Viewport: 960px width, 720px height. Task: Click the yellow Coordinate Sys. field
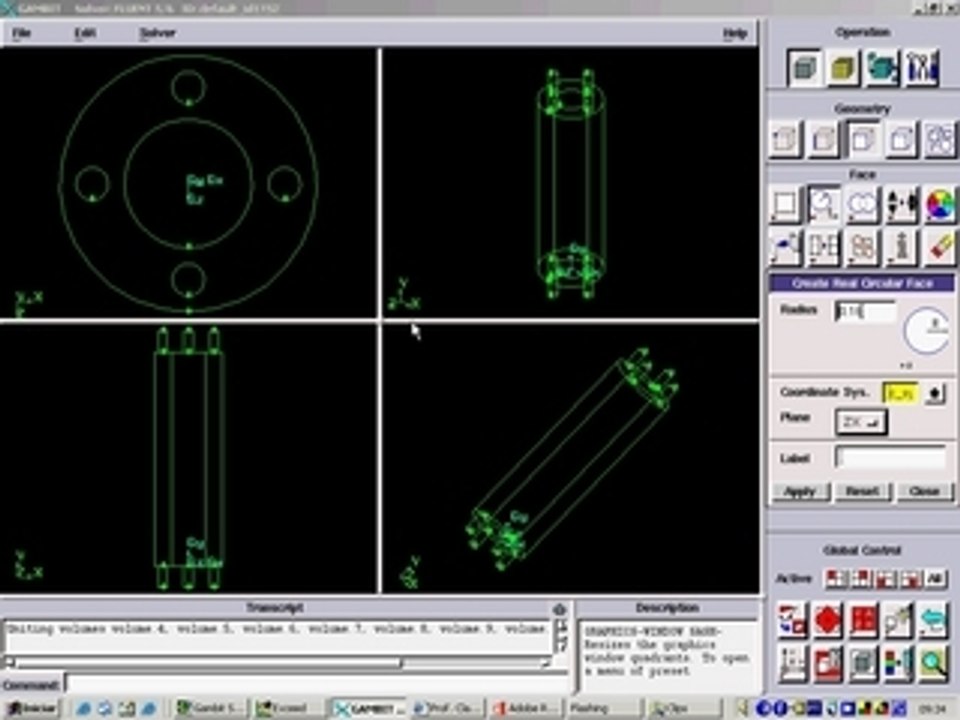899,393
